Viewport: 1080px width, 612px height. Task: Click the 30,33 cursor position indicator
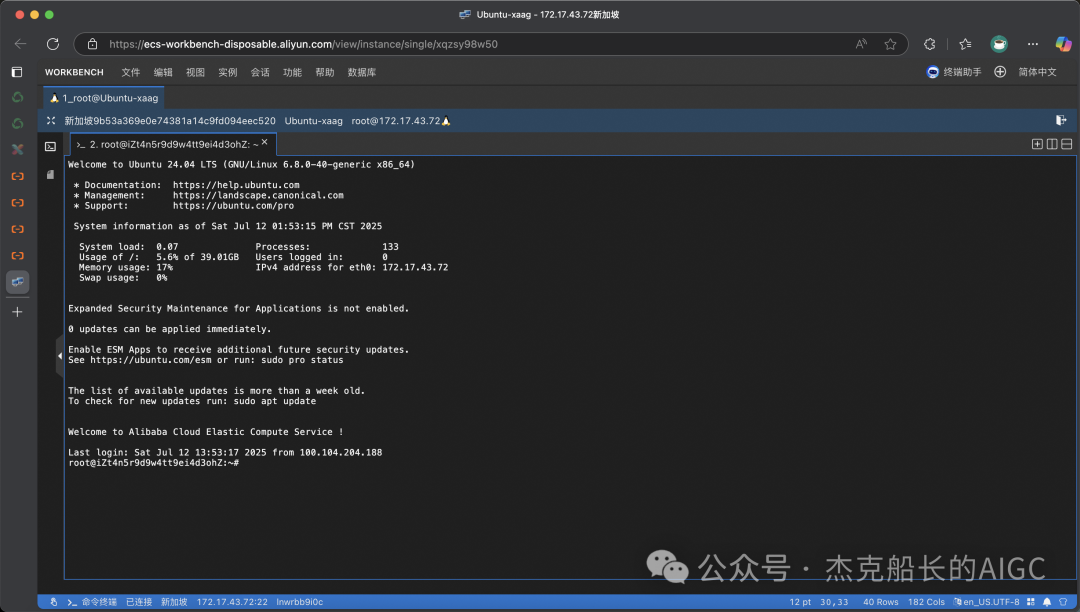[x=834, y=602]
